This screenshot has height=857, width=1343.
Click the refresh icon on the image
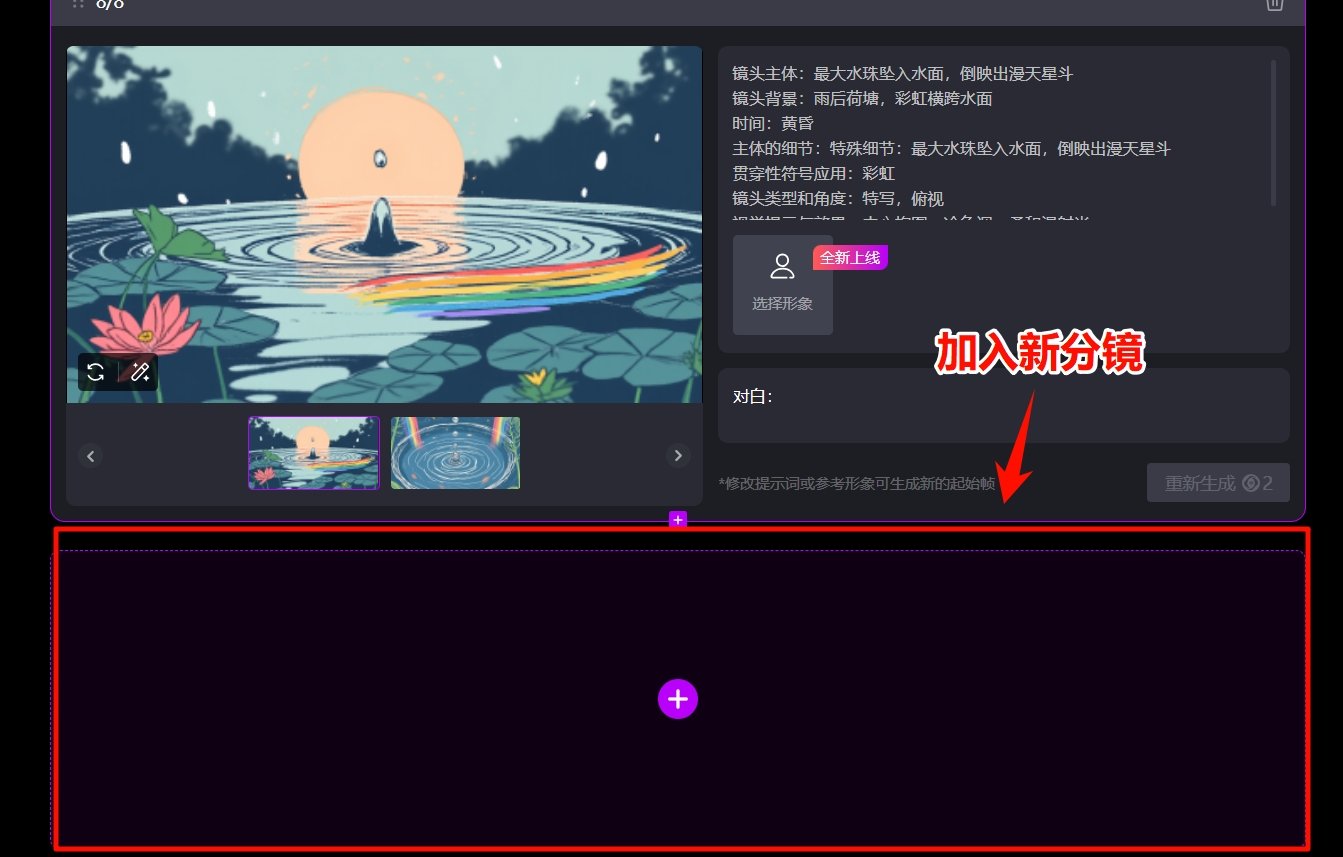click(96, 372)
